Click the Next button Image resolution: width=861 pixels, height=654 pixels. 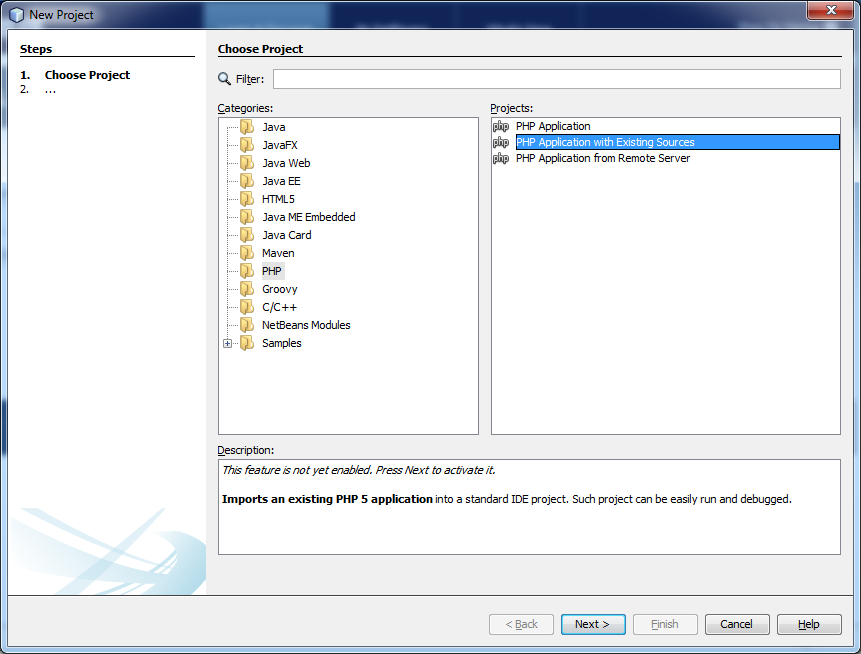[593, 624]
